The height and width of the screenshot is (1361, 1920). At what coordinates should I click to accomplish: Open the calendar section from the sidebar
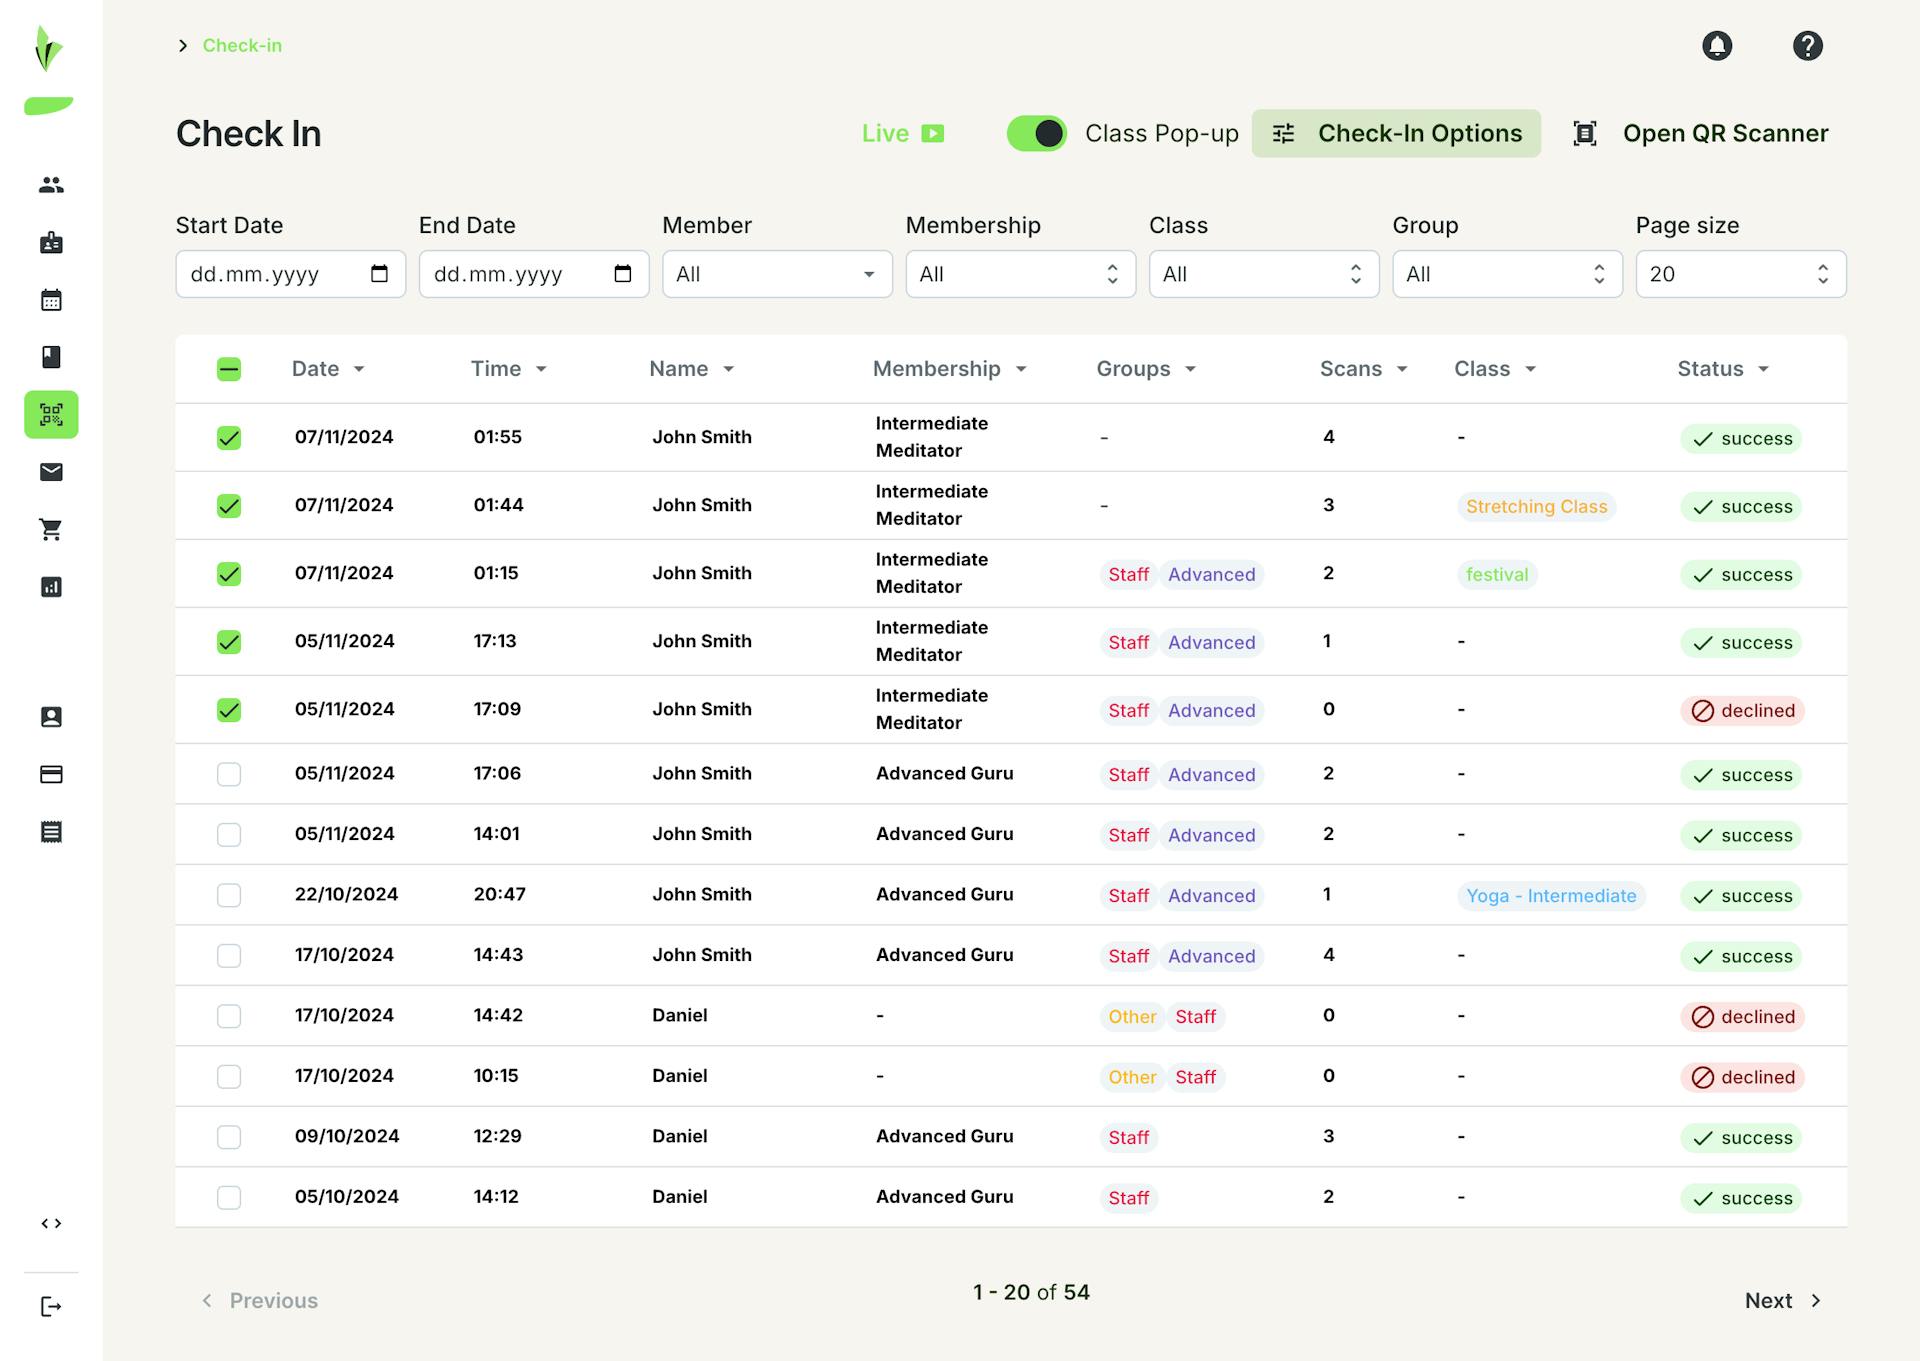[x=51, y=299]
